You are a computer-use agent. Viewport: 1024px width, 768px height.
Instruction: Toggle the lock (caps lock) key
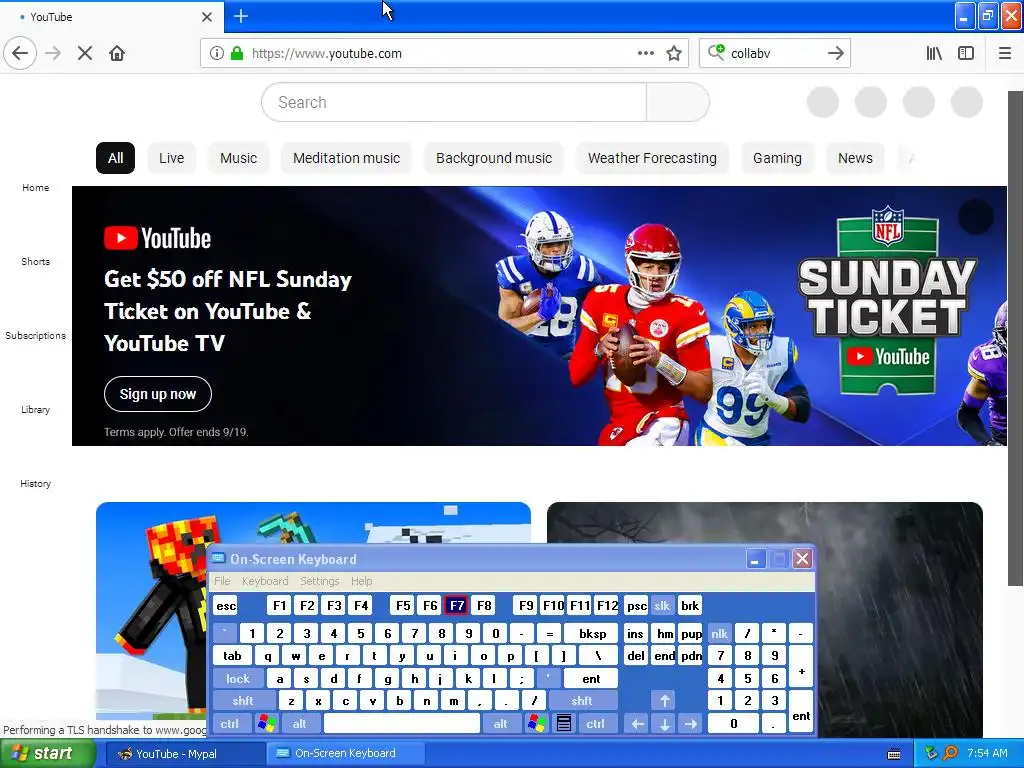238,679
